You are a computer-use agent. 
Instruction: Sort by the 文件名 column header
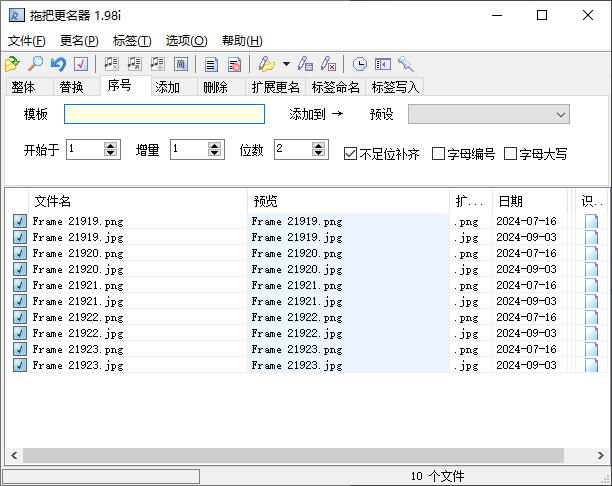pyautogui.click(x=138, y=201)
